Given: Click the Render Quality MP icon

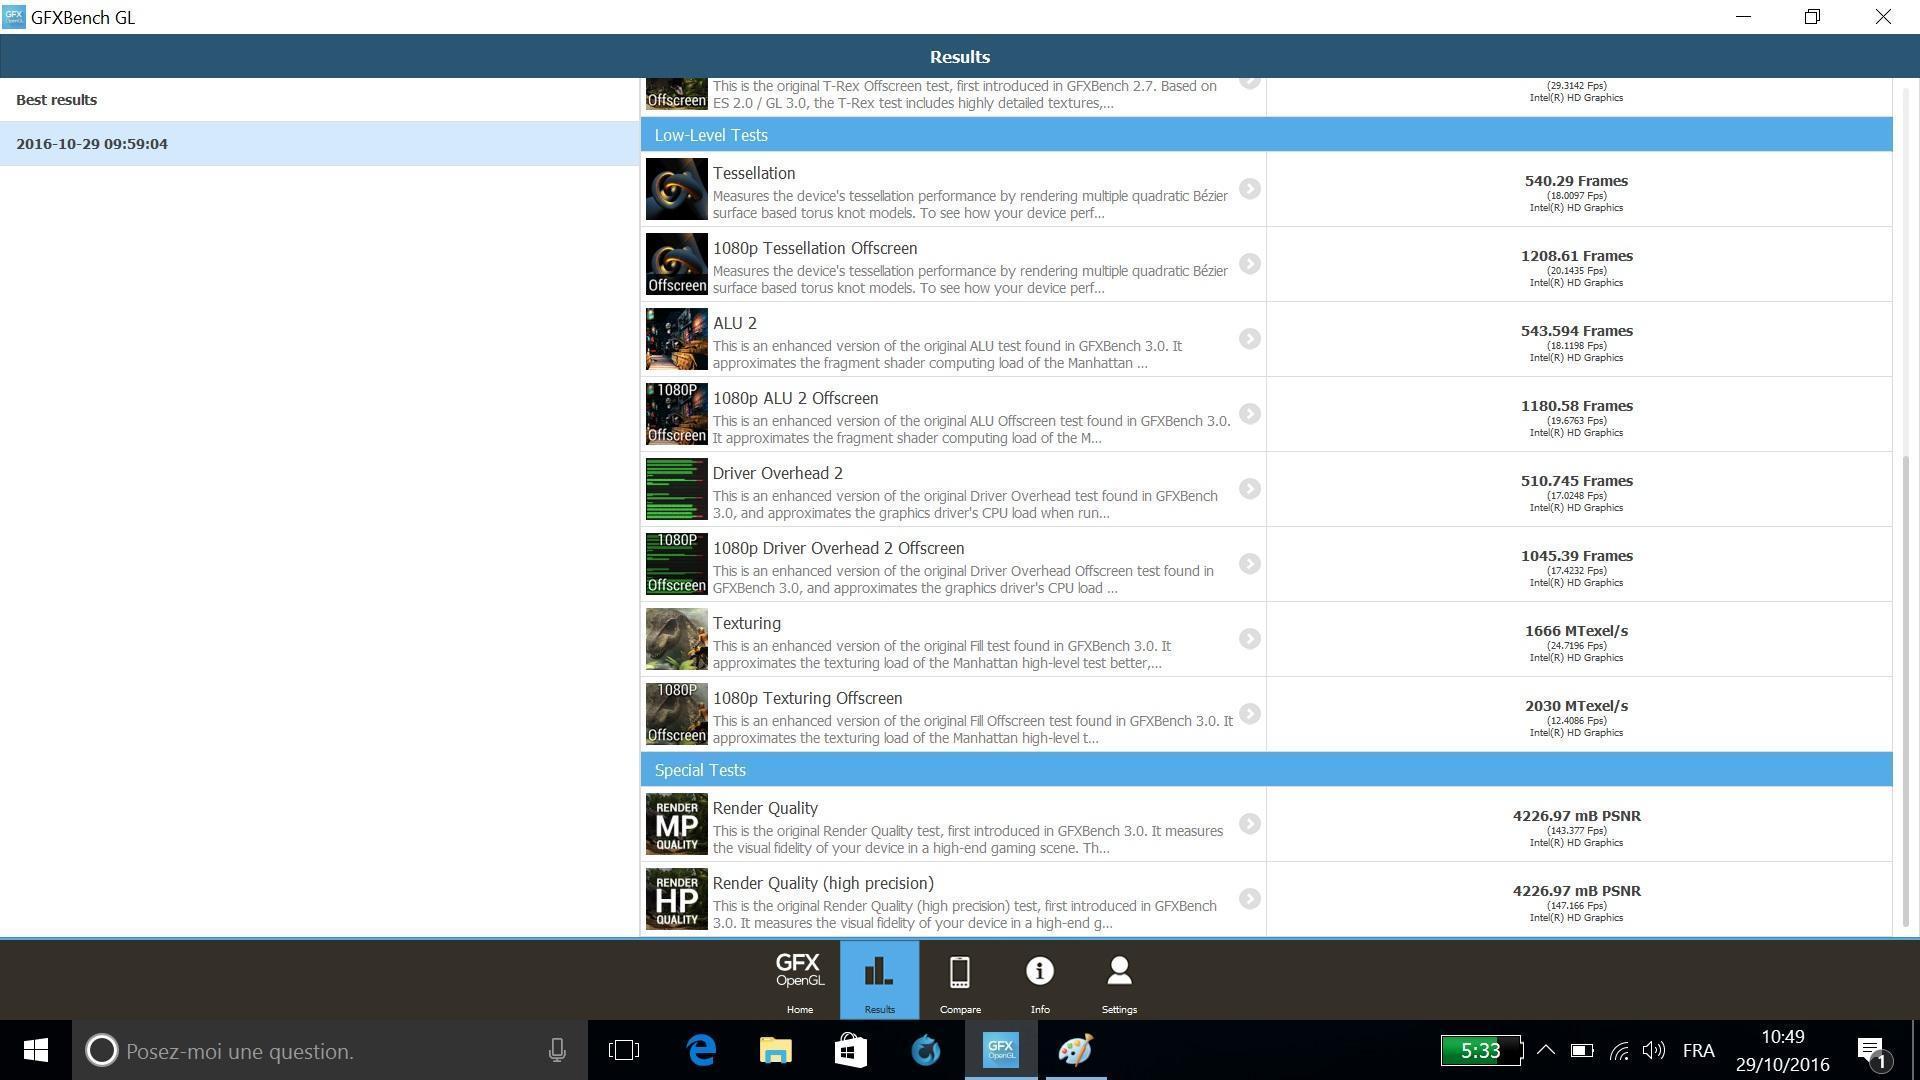Looking at the screenshot, I should 676,824.
